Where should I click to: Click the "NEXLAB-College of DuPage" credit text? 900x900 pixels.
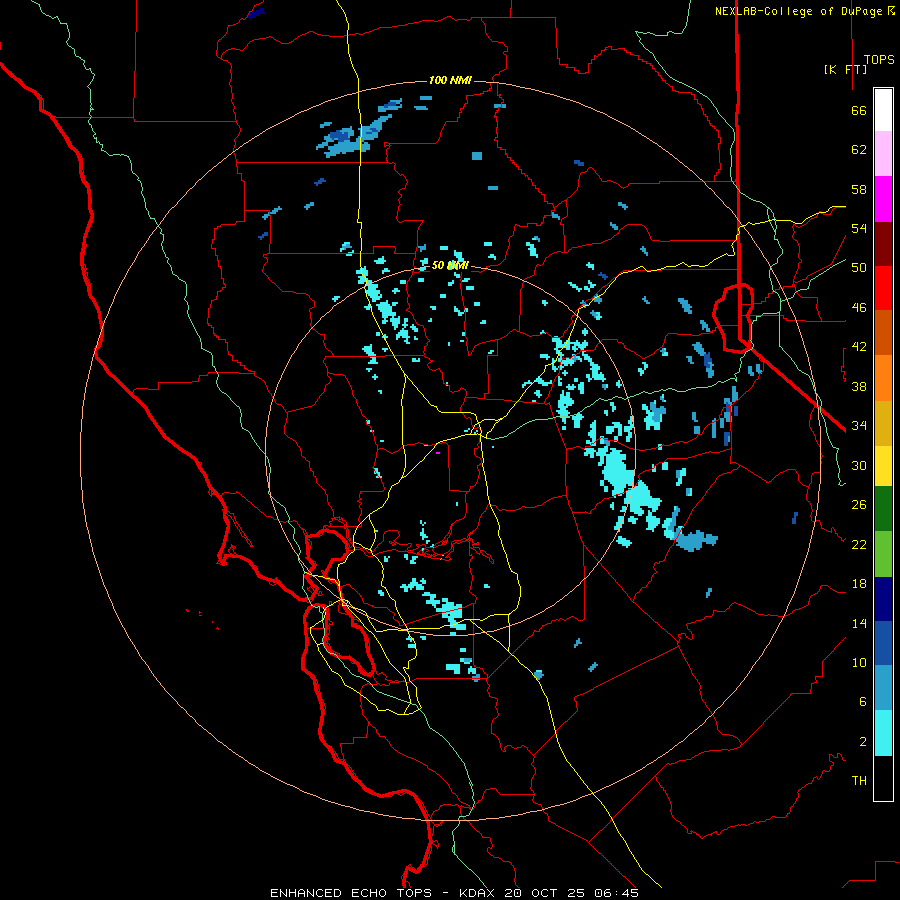[x=798, y=11]
